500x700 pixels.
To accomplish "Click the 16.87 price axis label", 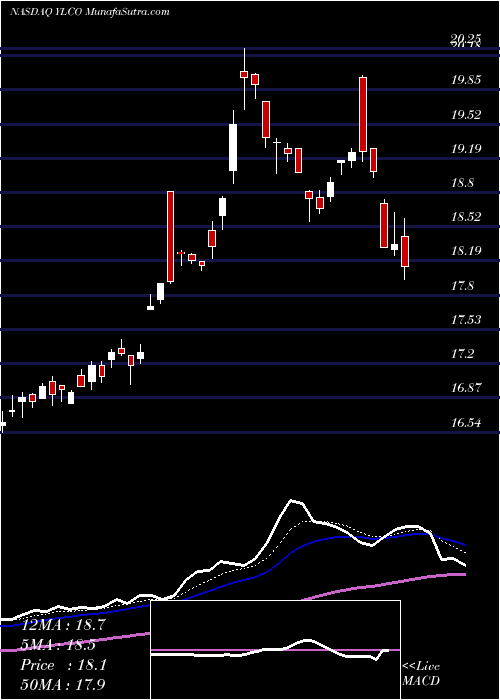I will coord(466,388).
